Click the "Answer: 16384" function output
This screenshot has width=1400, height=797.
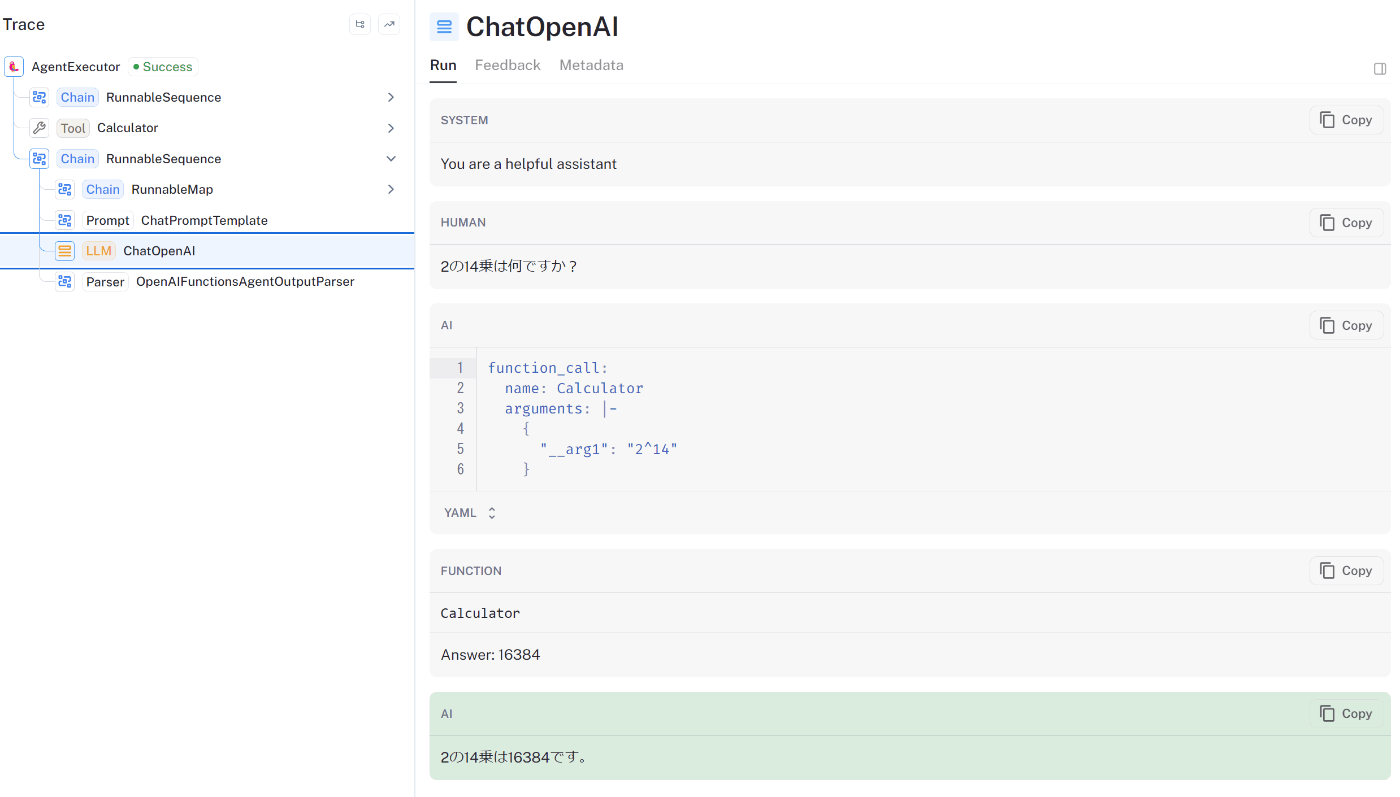pos(490,655)
